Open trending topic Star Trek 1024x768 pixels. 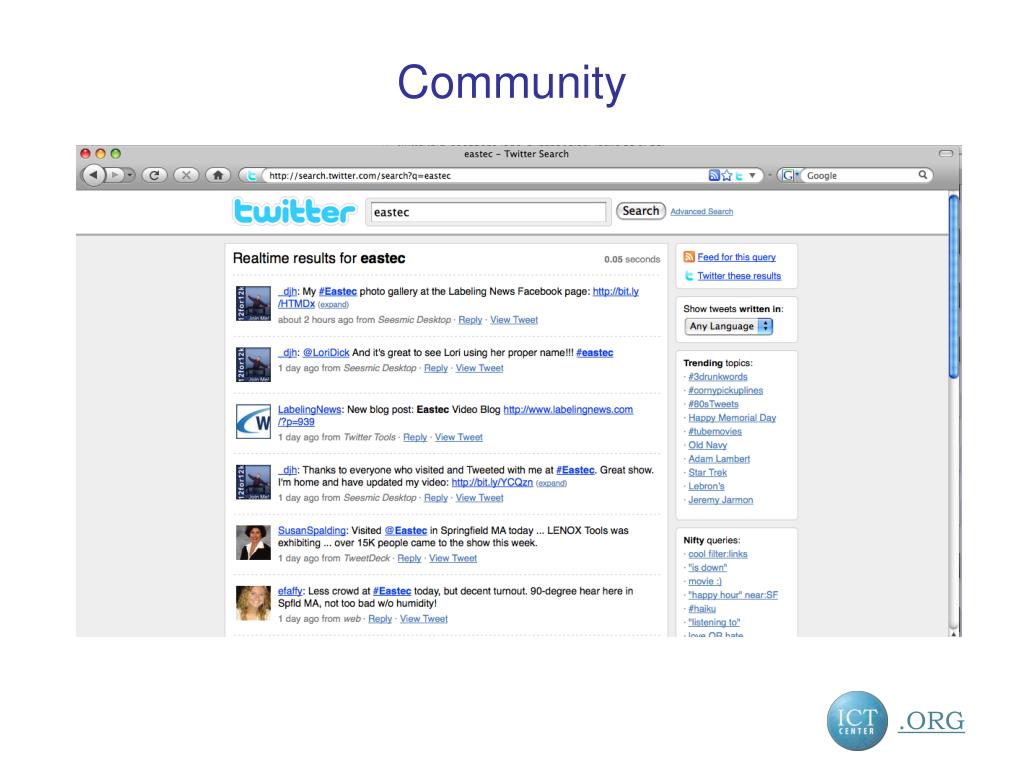tap(707, 473)
